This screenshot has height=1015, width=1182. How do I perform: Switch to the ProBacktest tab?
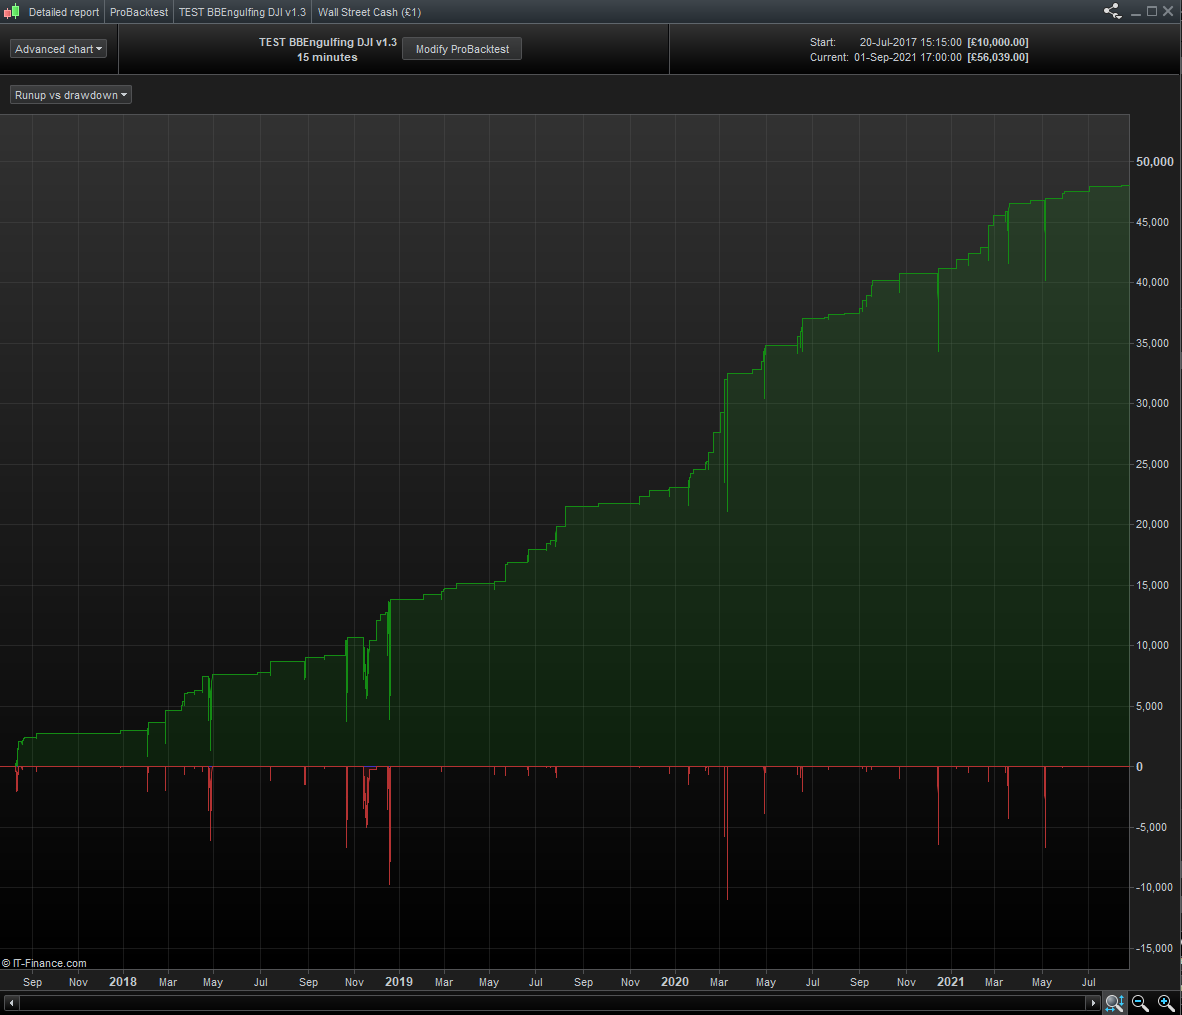(139, 12)
